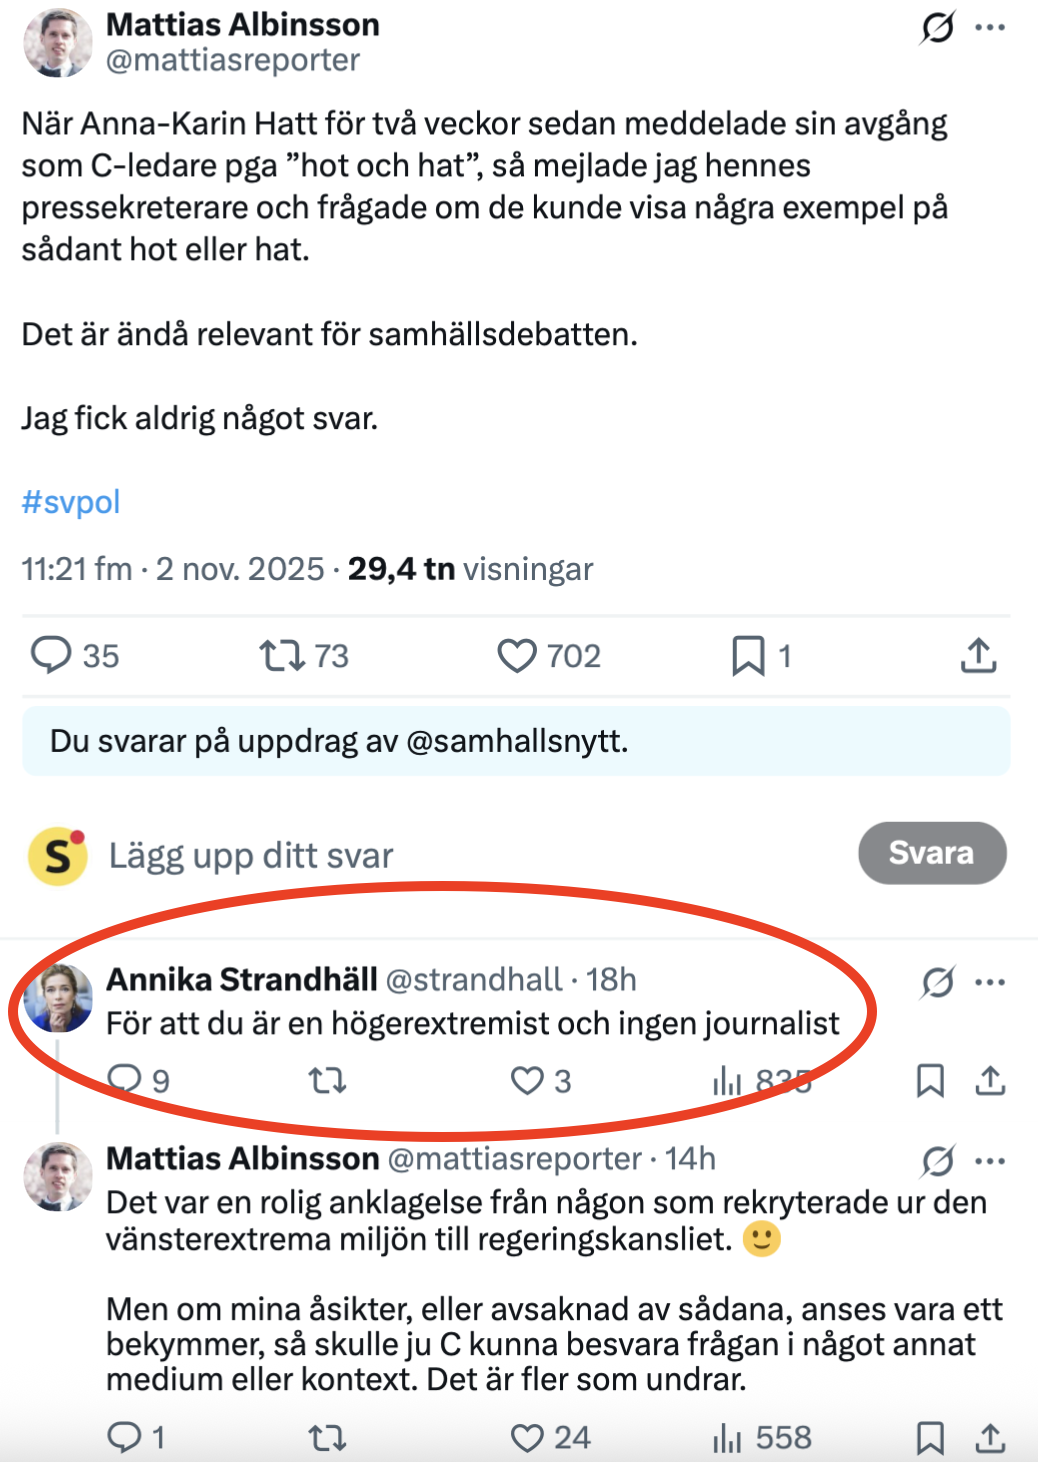Open more options on Annika Strandhäll's reply

(x=990, y=982)
